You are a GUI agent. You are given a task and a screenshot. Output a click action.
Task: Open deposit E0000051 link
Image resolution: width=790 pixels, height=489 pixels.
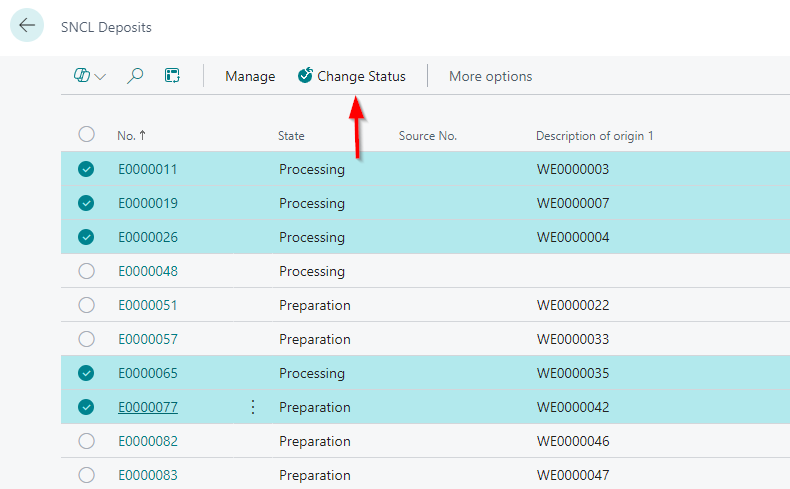pyautogui.click(x=148, y=305)
